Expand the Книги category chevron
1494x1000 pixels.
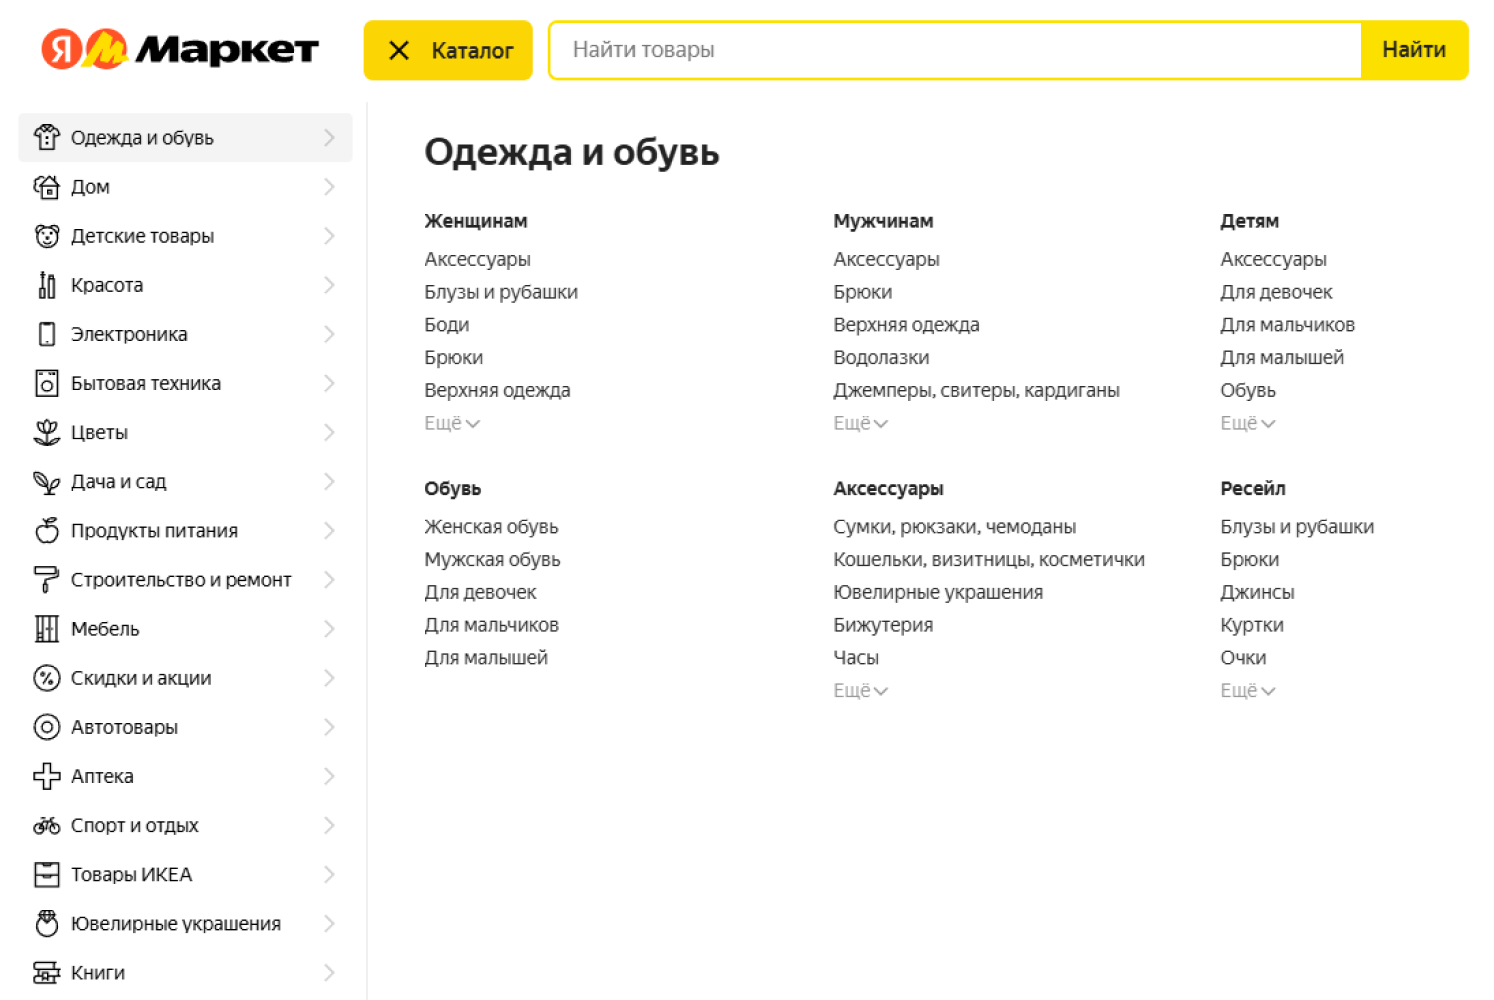click(x=330, y=972)
